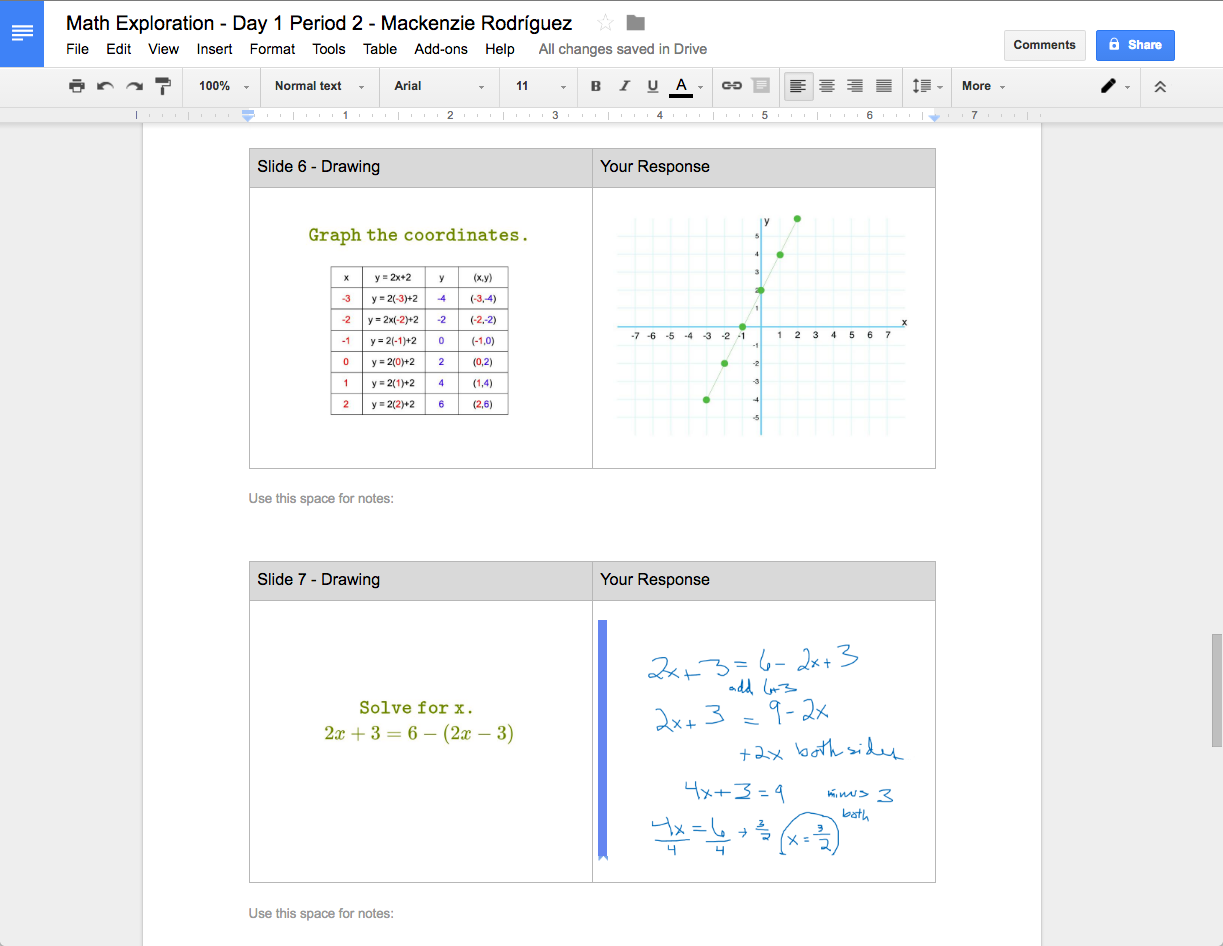Right align the text
Image resolution: width=1223 pixels, height=946 pixels.
pos(855,86)
